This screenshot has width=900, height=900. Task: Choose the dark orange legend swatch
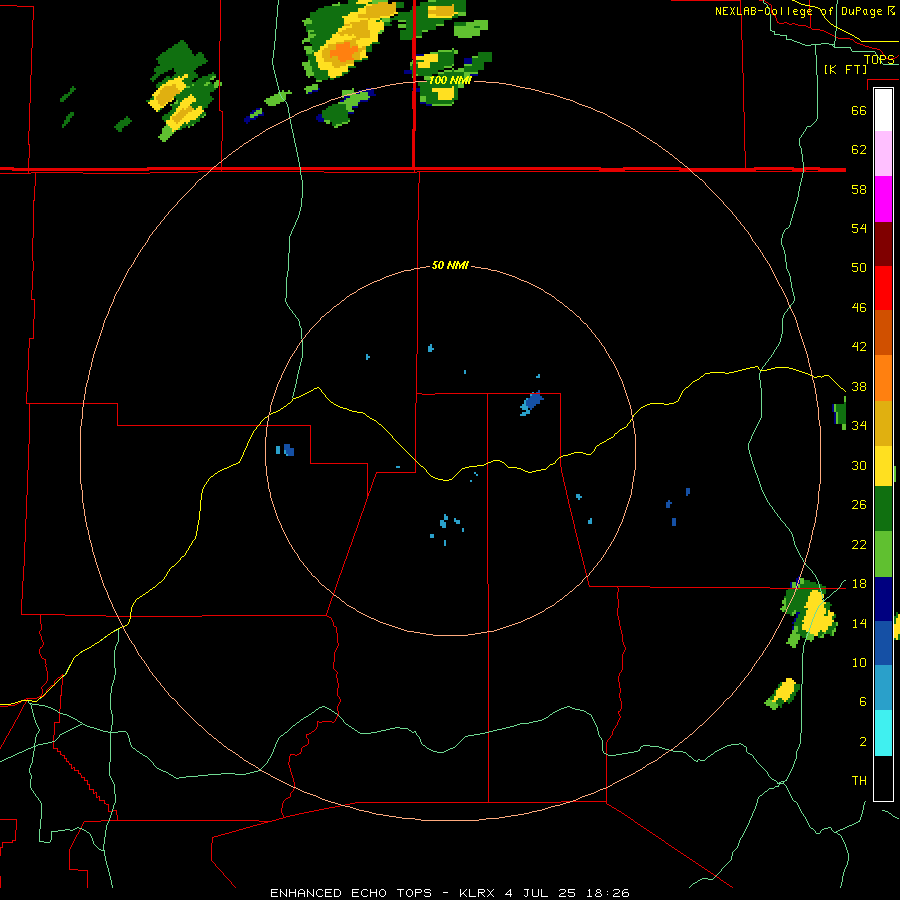(883, 333)
